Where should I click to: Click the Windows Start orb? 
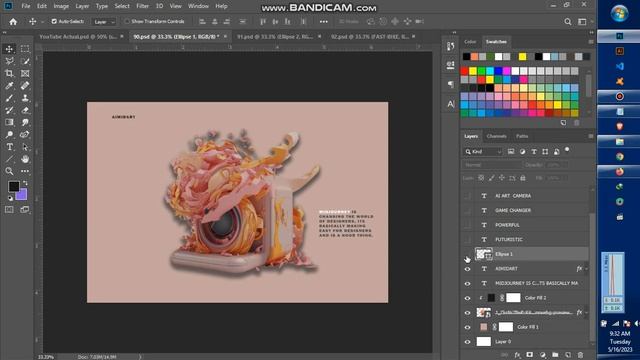pyautogui.click(x=619, y=13)
